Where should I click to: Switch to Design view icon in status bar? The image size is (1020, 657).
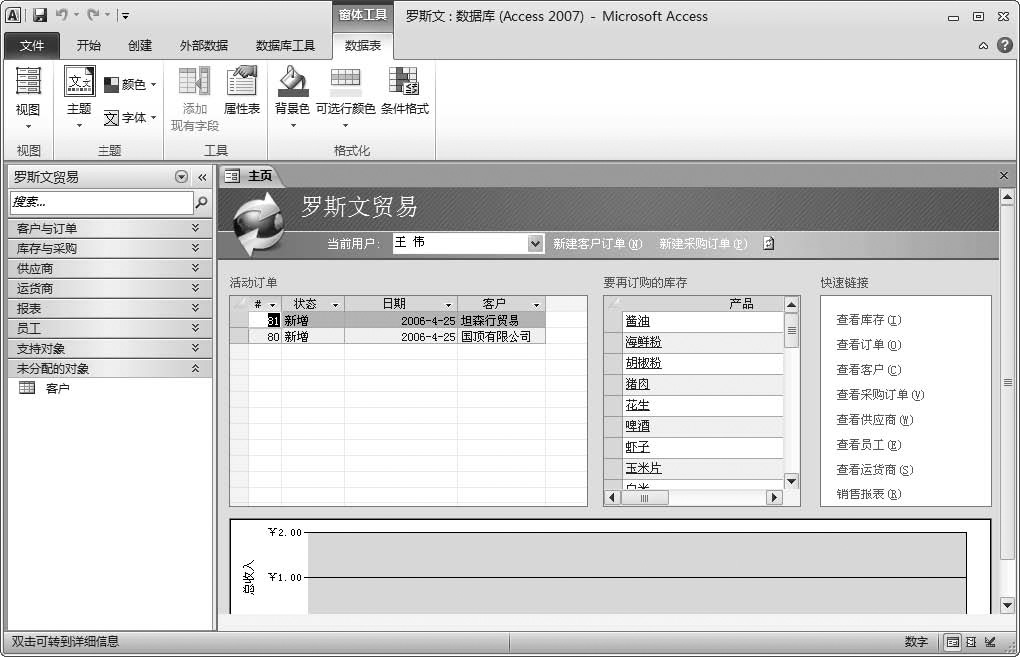(x=990, y=642)
